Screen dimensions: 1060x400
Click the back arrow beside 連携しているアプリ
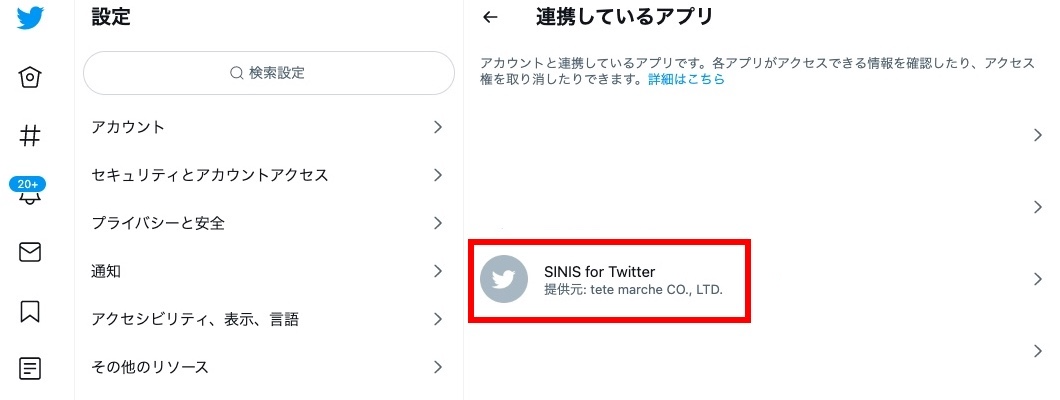(x=490, y=18)
